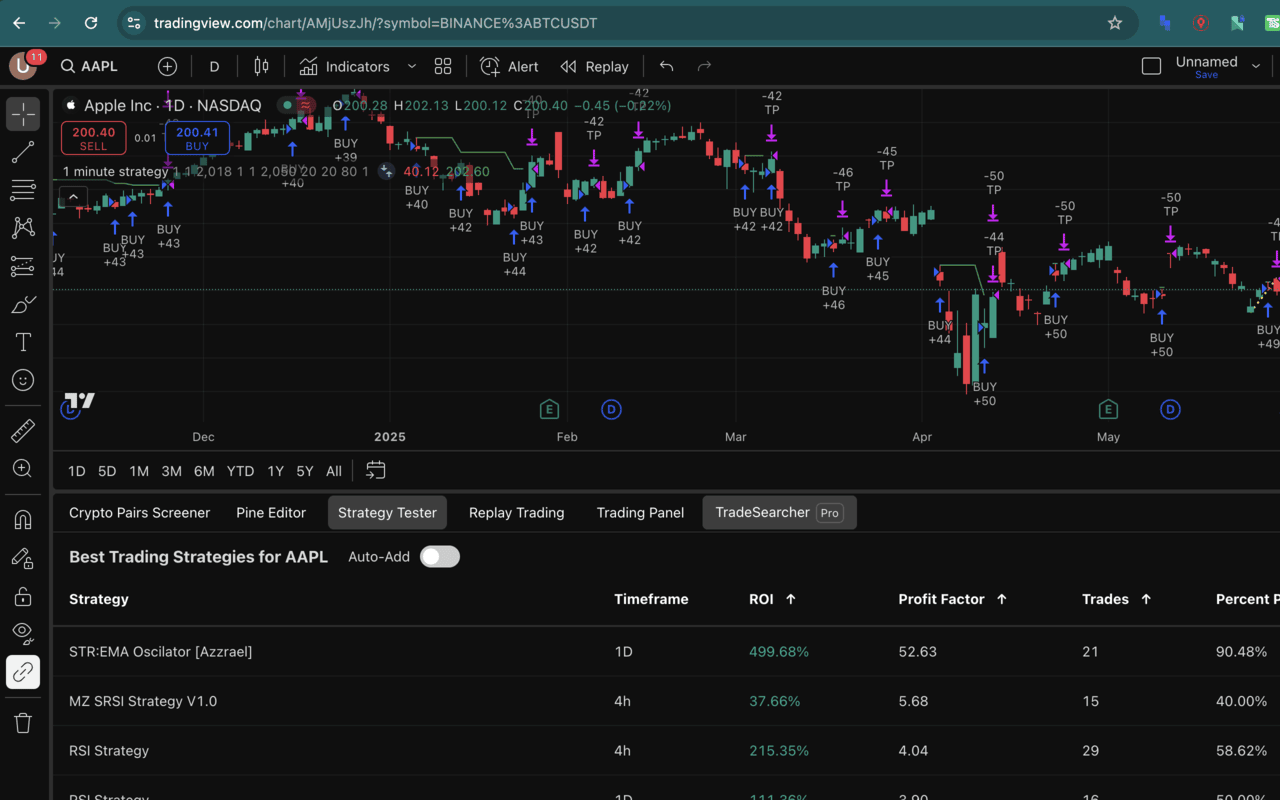Sort table by Profit Factor column
This screenshot has height=800, width=1280.
952,599
